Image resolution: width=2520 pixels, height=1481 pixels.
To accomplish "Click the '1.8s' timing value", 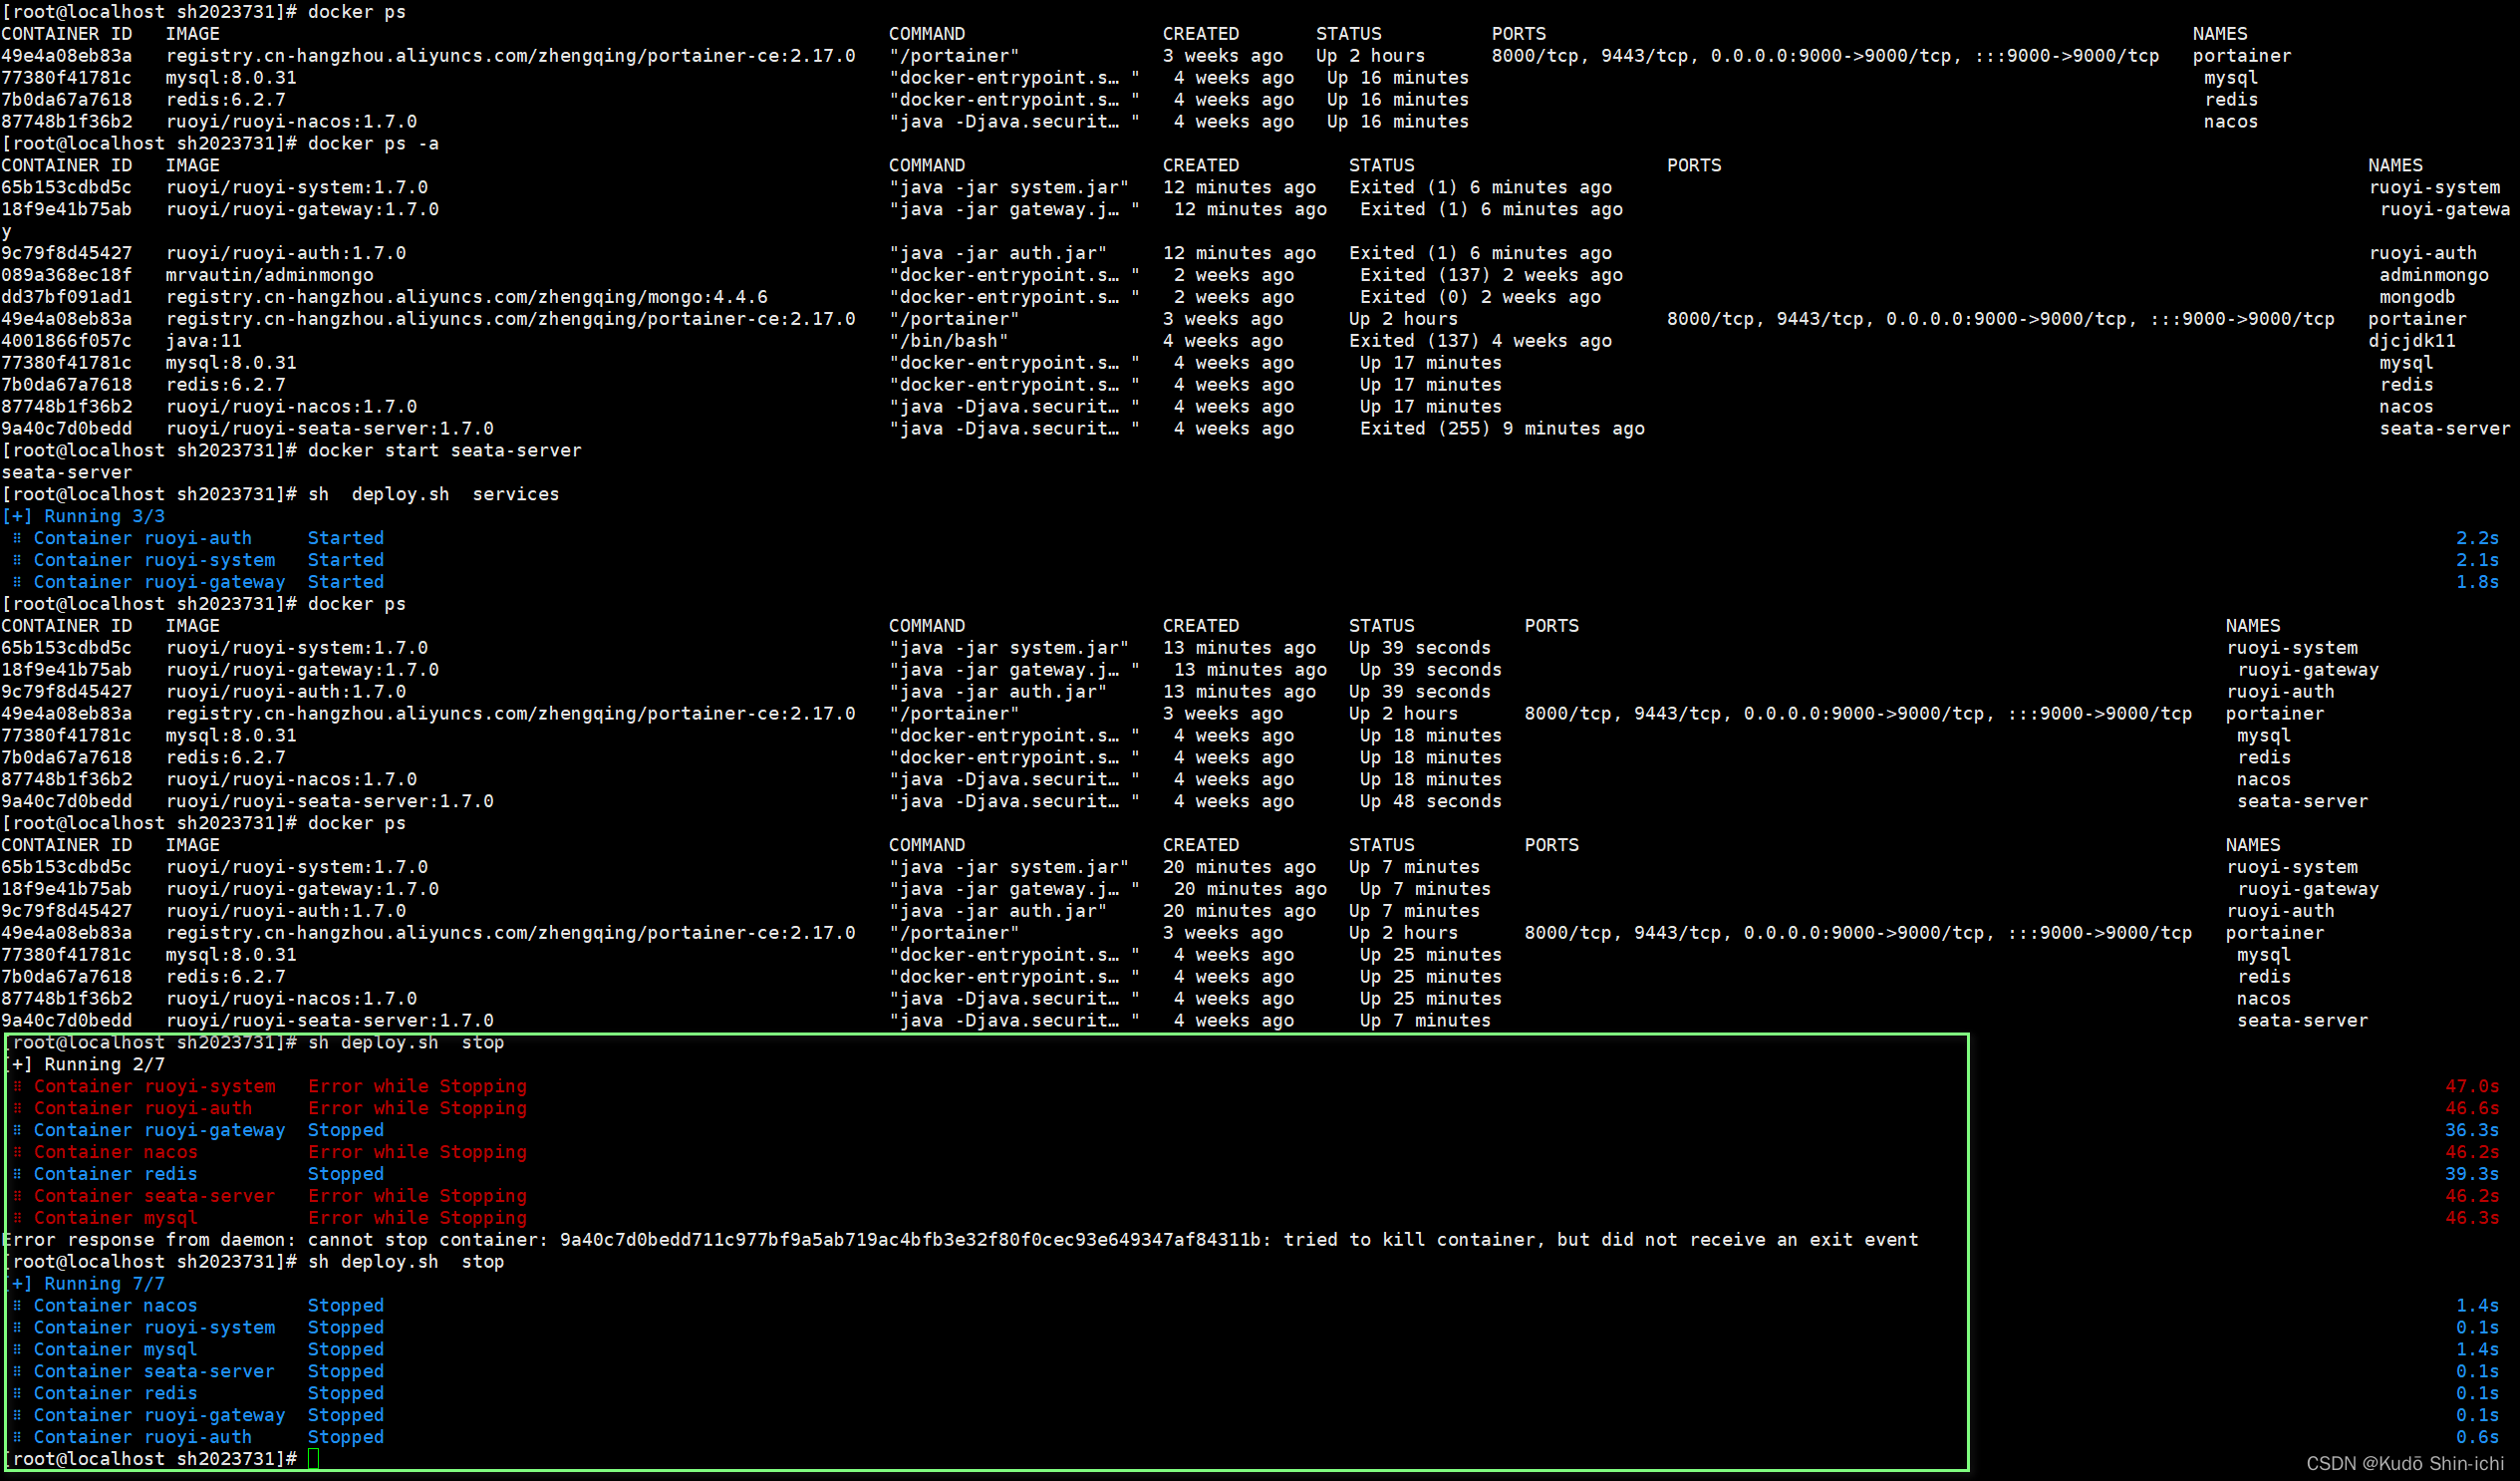I will click(2477, 583).
